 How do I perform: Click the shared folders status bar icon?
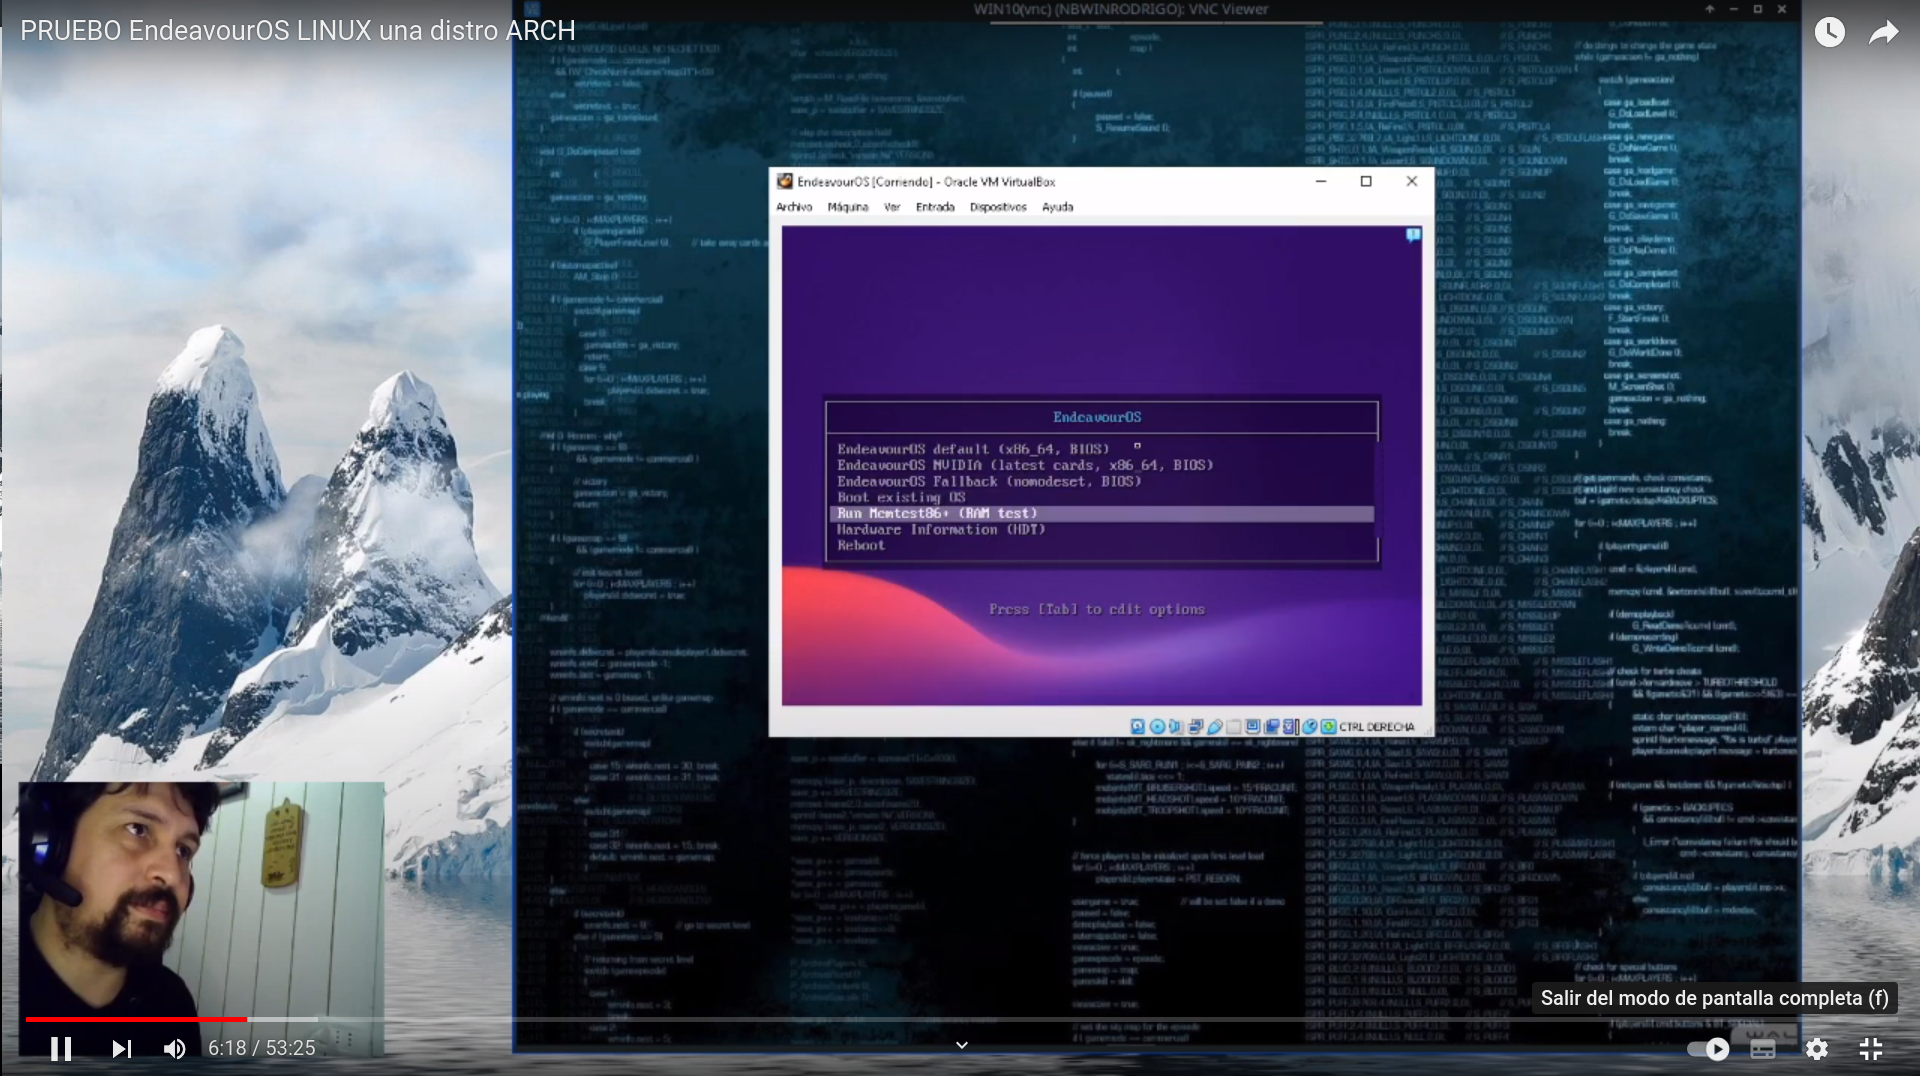[1234, 727]
